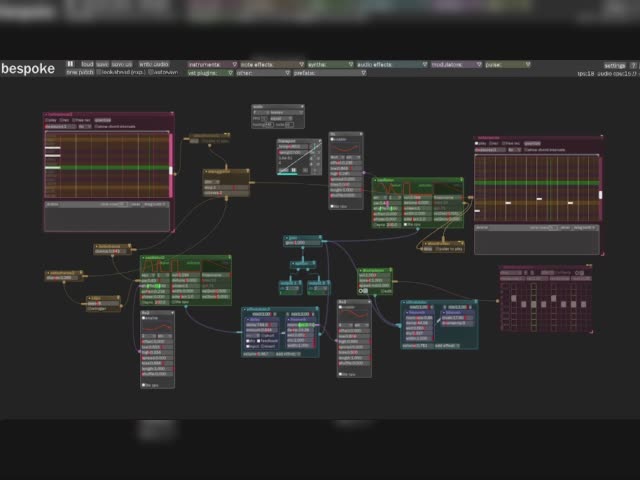Open the note effects dropdown
This screenshot has height=480, width=640.
click(272, 64)
